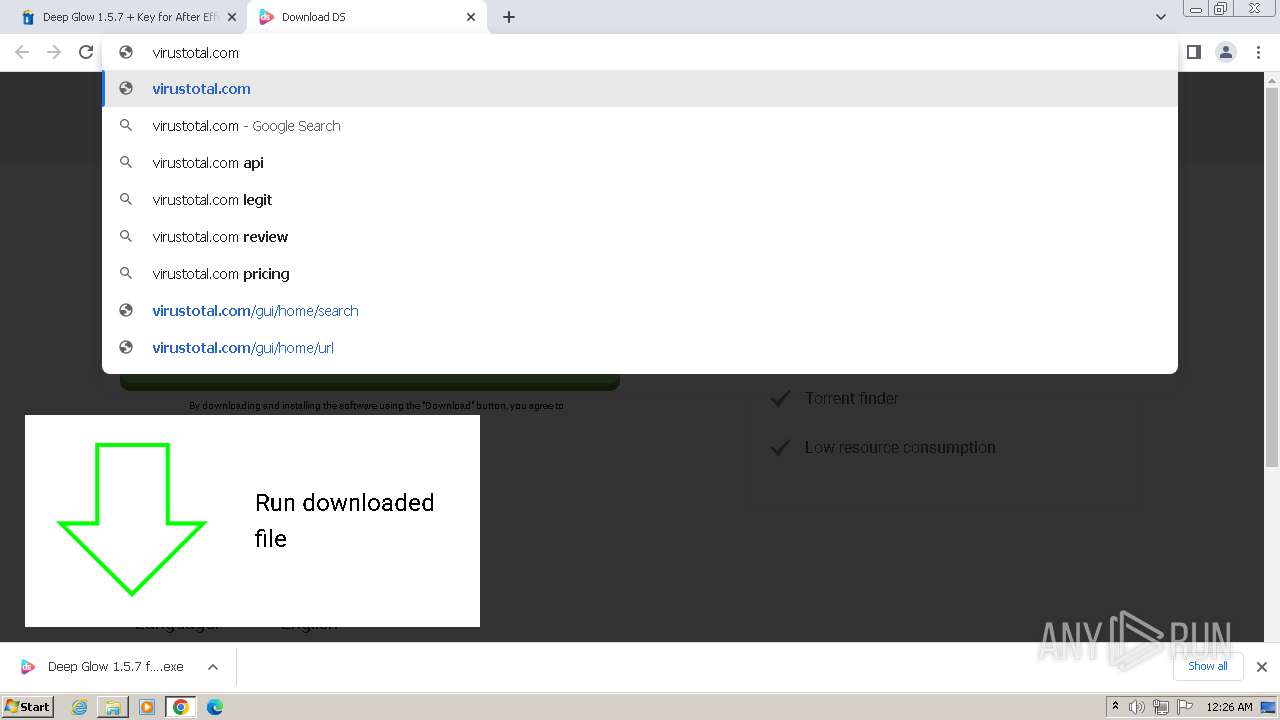The image size is (1280, 720).
Task: Open the Chrome three-dot menu
Action: pos(1259,52)
